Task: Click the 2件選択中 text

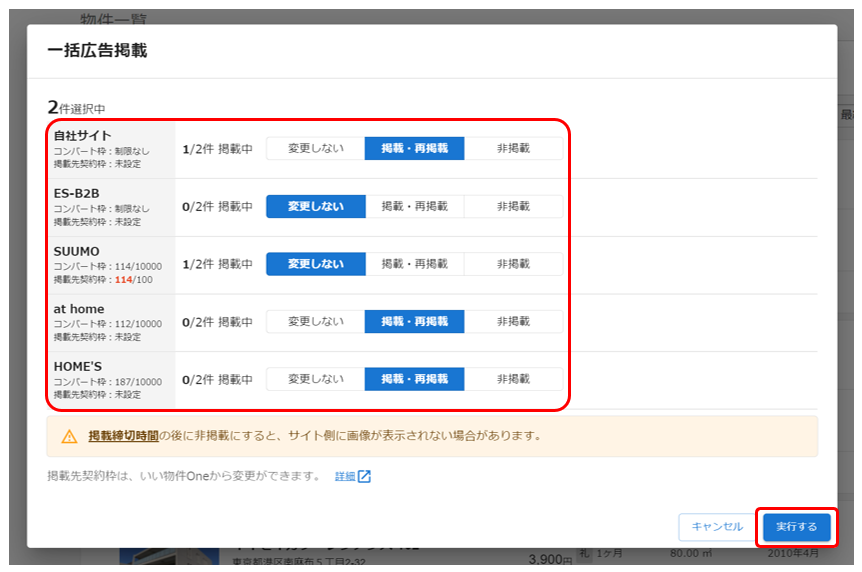Action: [x=76, y=108]
